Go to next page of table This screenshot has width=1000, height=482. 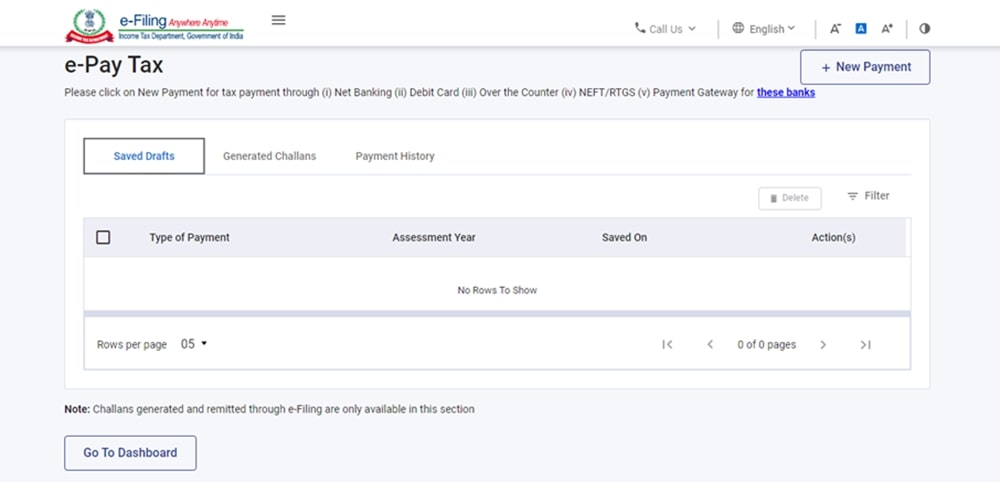(x=823, y=345)
